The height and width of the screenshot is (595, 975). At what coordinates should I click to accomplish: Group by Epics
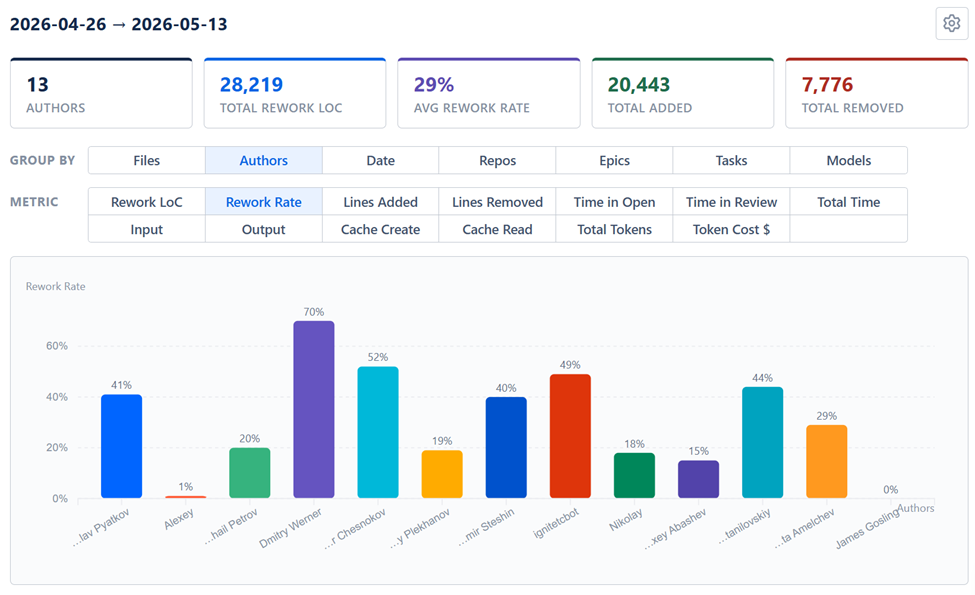(614, 160)
